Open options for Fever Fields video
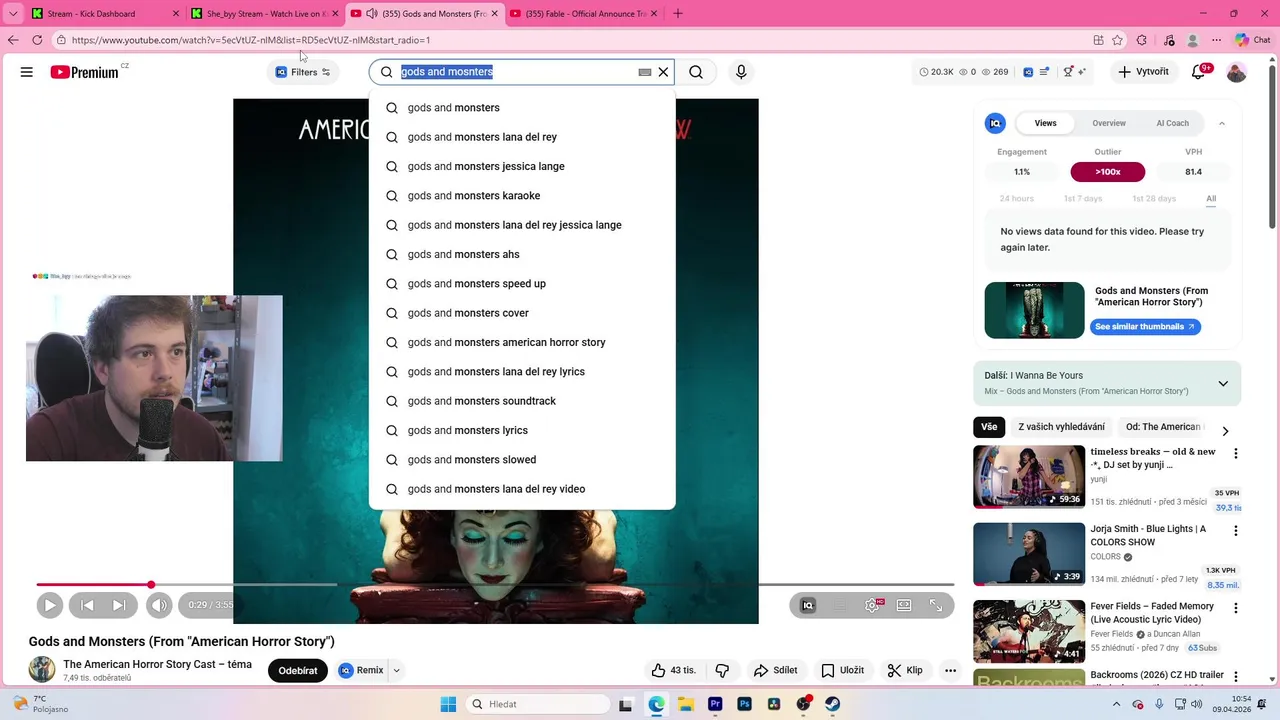Viewport: 1280px width, 720px height. (x=1236, y=608)
